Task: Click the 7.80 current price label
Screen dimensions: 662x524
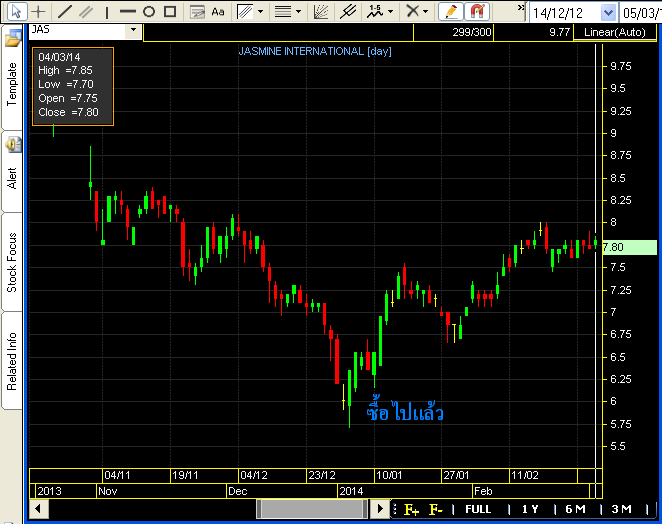Action: pos(629,247)
